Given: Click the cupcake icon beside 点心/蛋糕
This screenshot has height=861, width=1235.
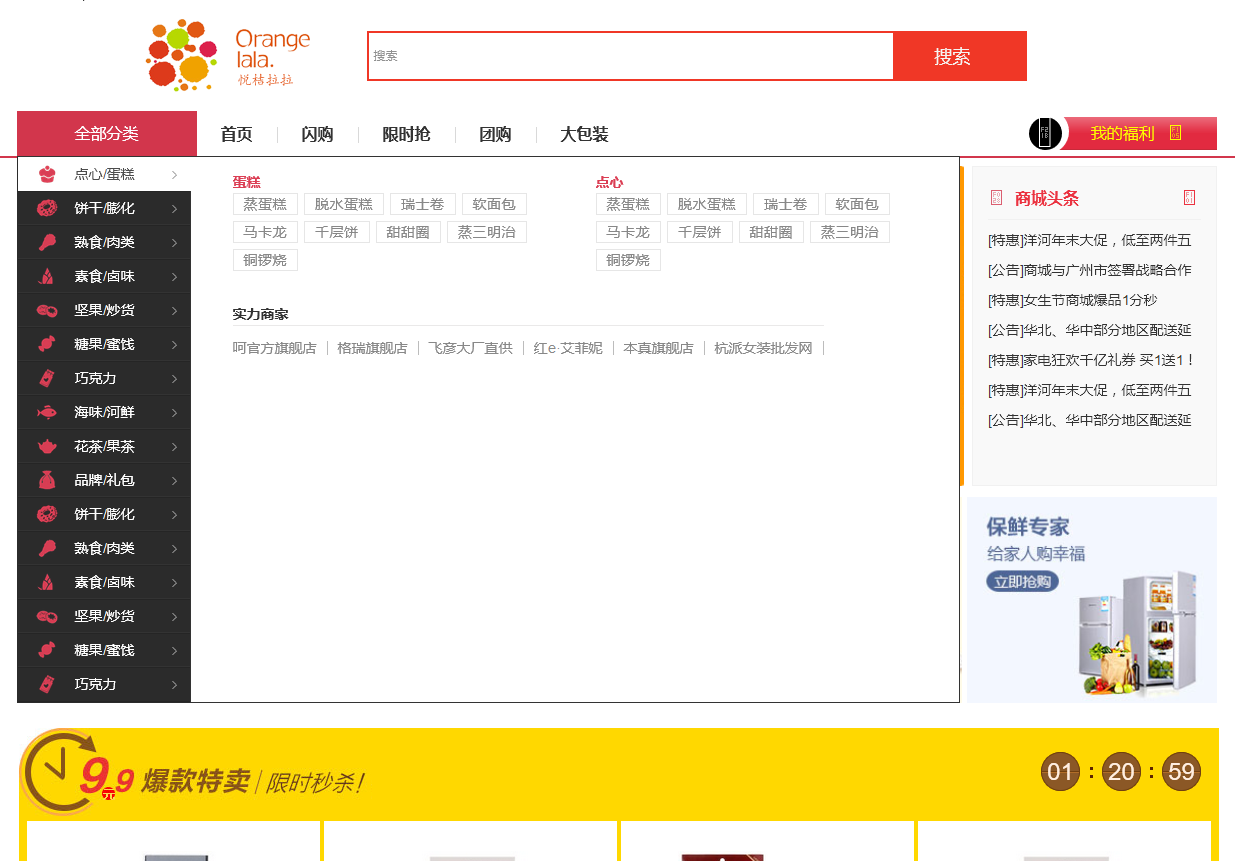Looking at the screenshot, I should [x=47, y=175].
